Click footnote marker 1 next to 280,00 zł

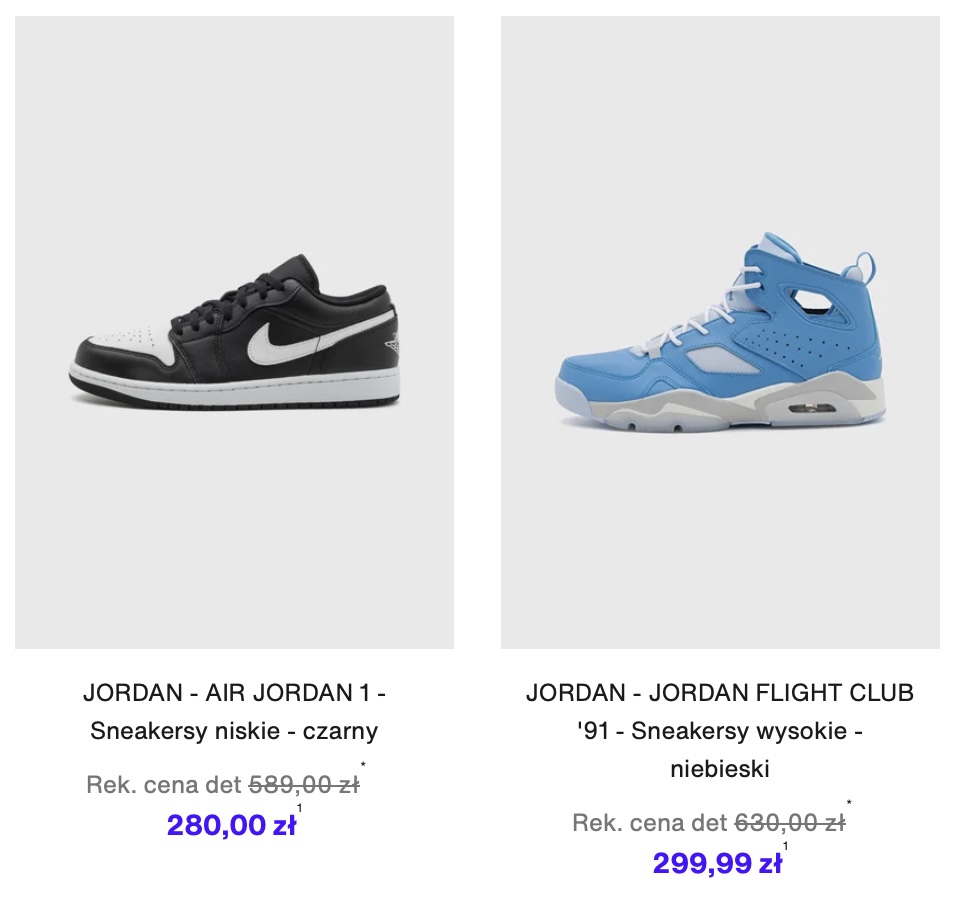(x=299, y=809)
